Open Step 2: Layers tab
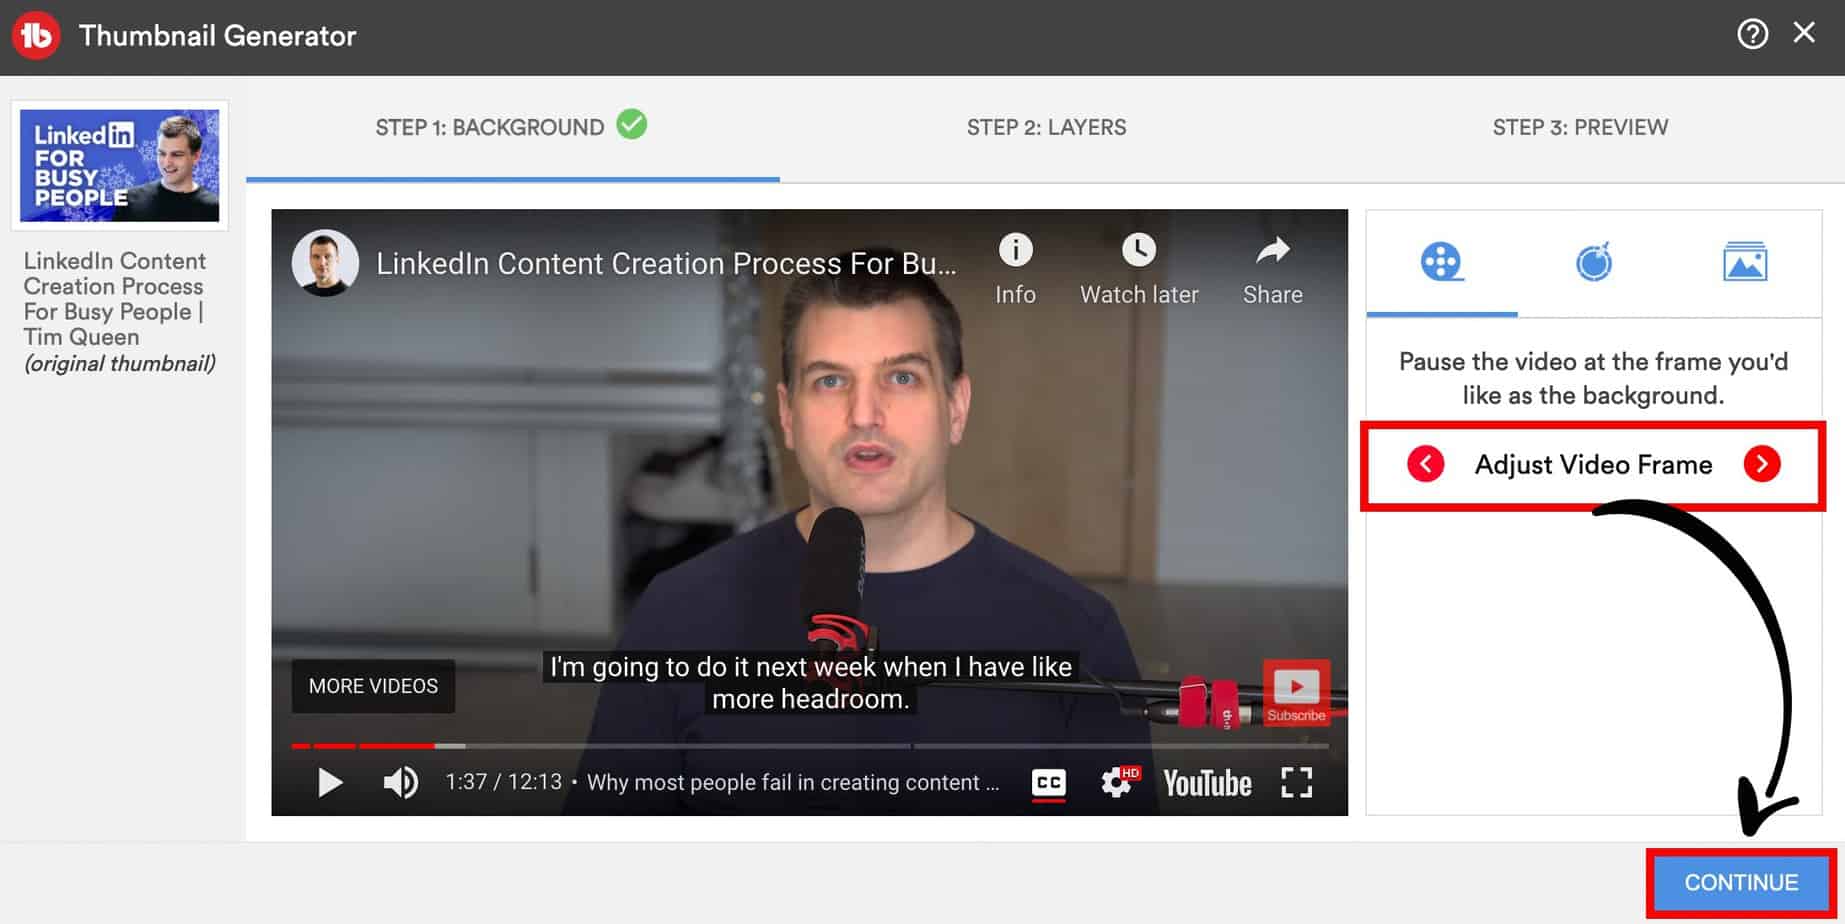1845x924 pixels. (1046, 128)
